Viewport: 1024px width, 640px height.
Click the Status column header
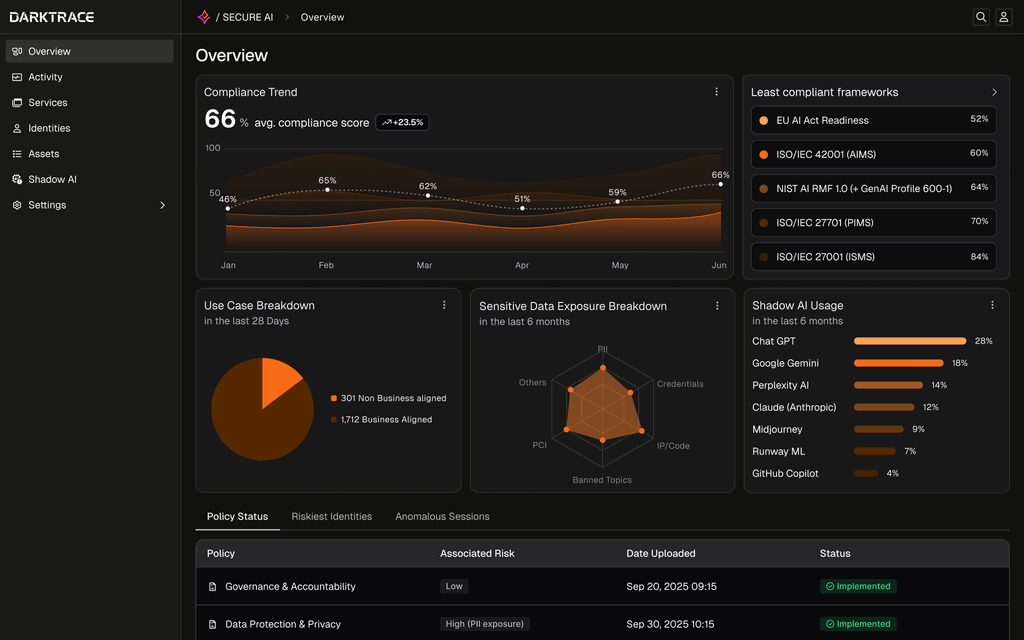point(835,553)
